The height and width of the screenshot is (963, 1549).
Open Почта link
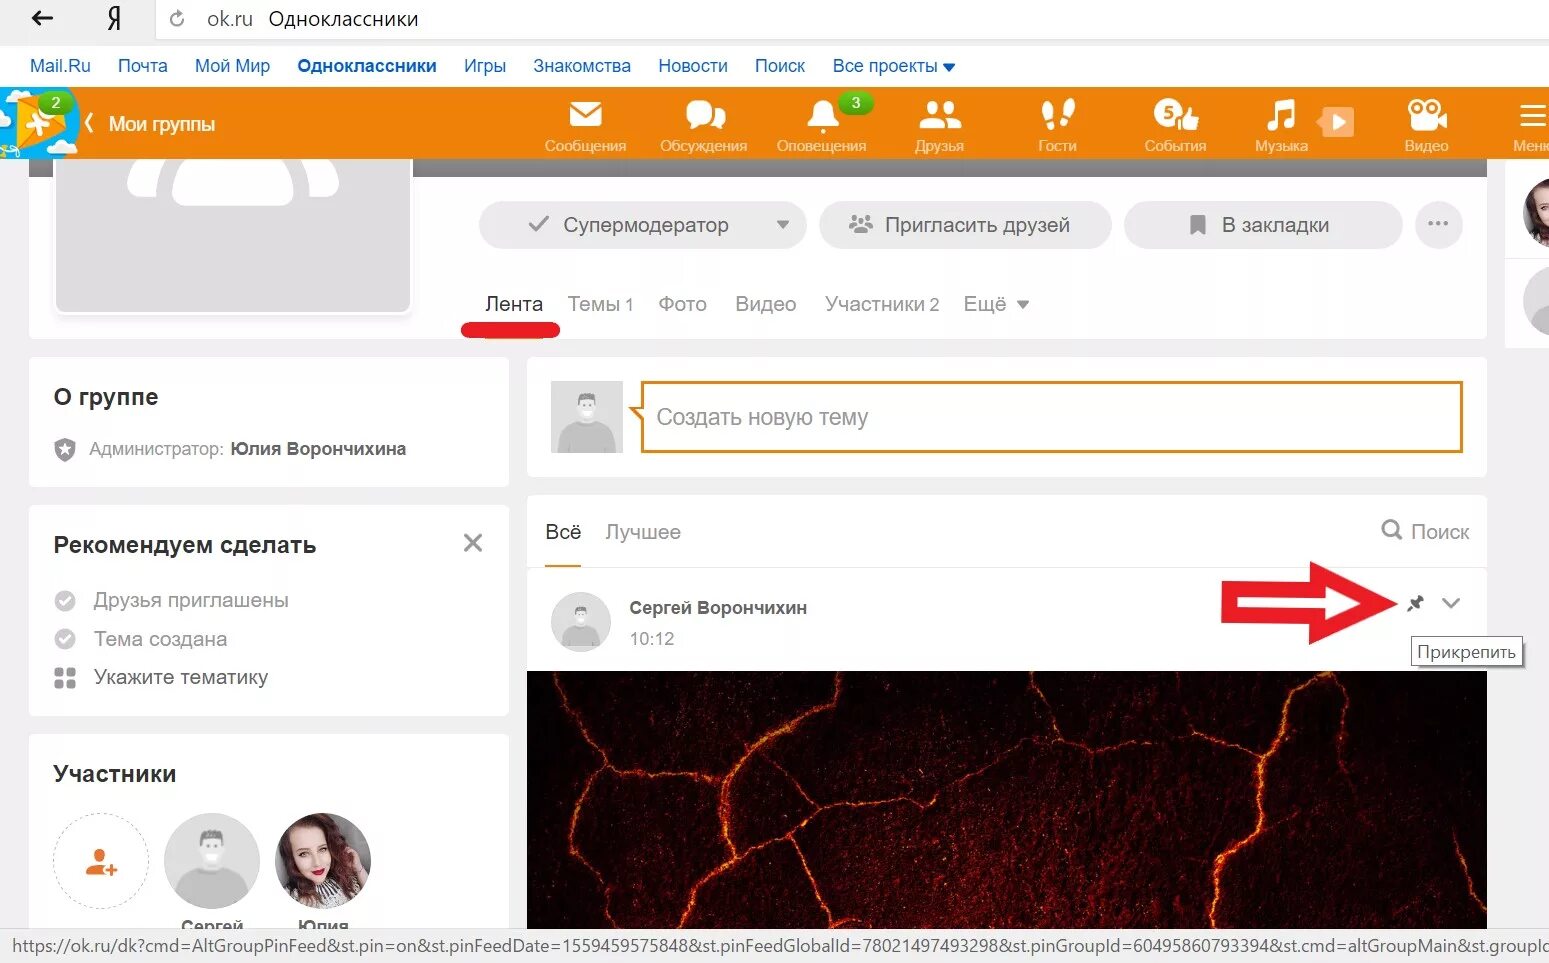click(x=143, y=66)
